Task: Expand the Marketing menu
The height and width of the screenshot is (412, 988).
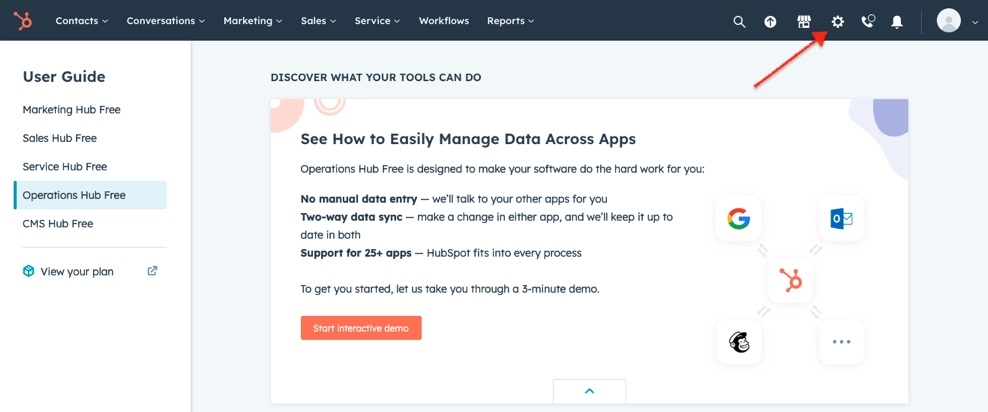Action: pyautogui.click(x=253, y=21)
